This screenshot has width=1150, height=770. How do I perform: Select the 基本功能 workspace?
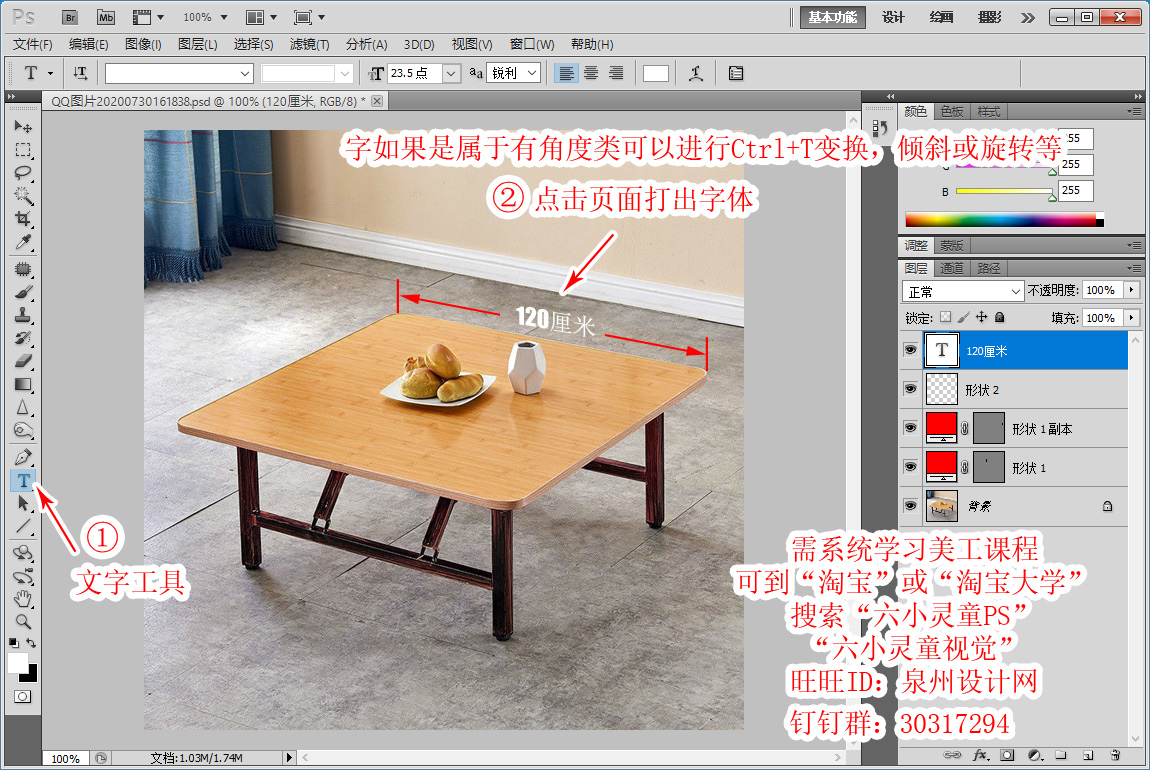pos(832,18)
